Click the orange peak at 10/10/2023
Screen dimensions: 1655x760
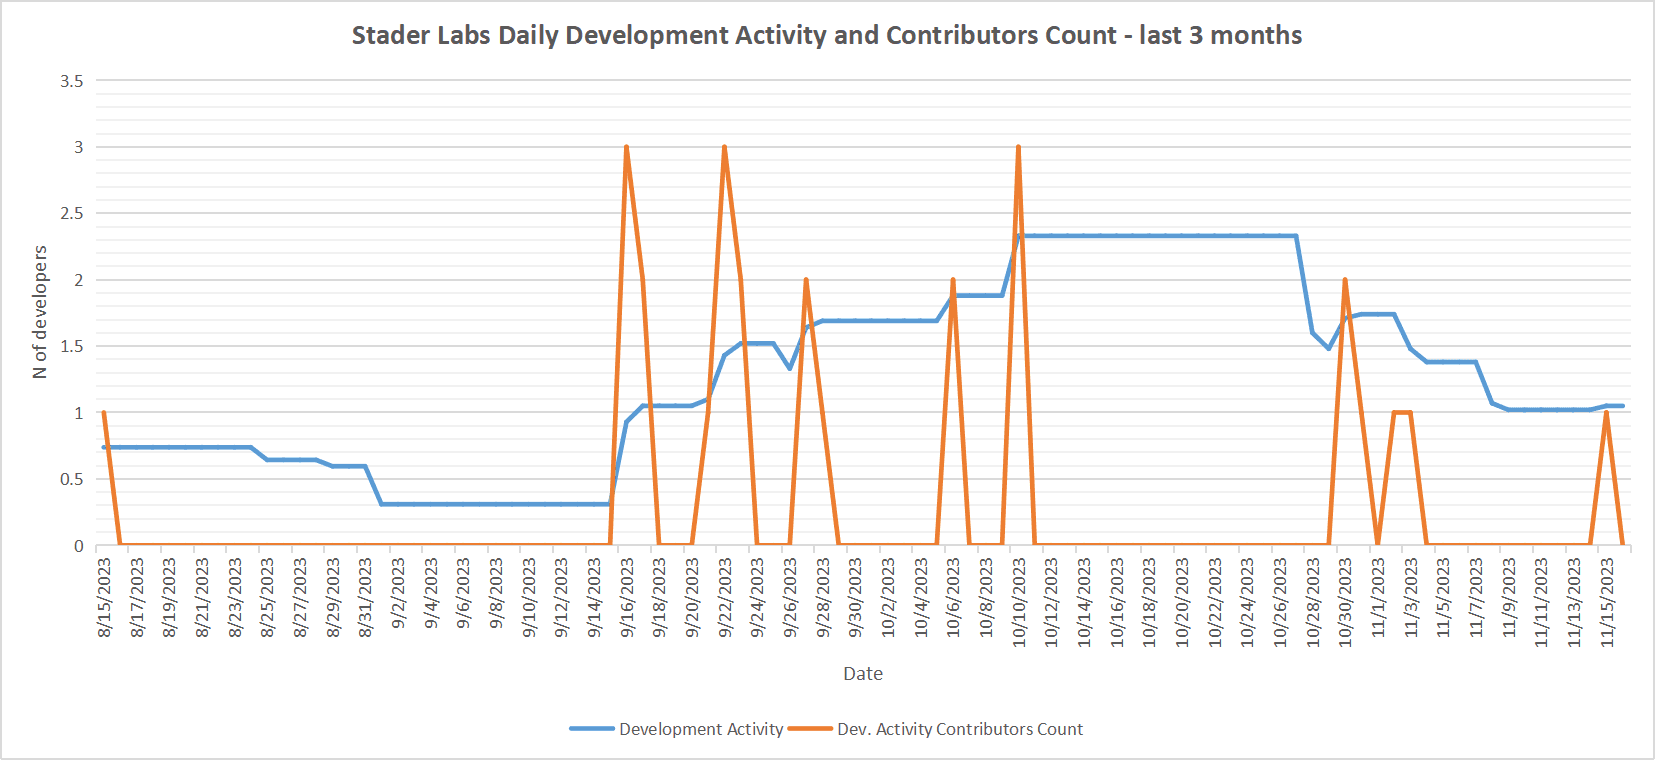point(1018,148)
